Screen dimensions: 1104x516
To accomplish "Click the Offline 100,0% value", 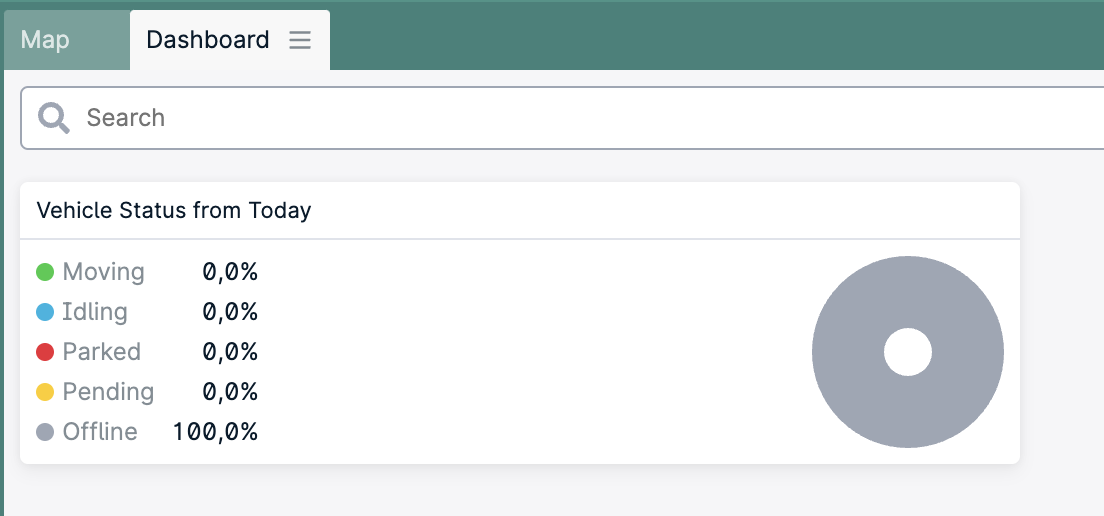I will click(x=215, y=432).
